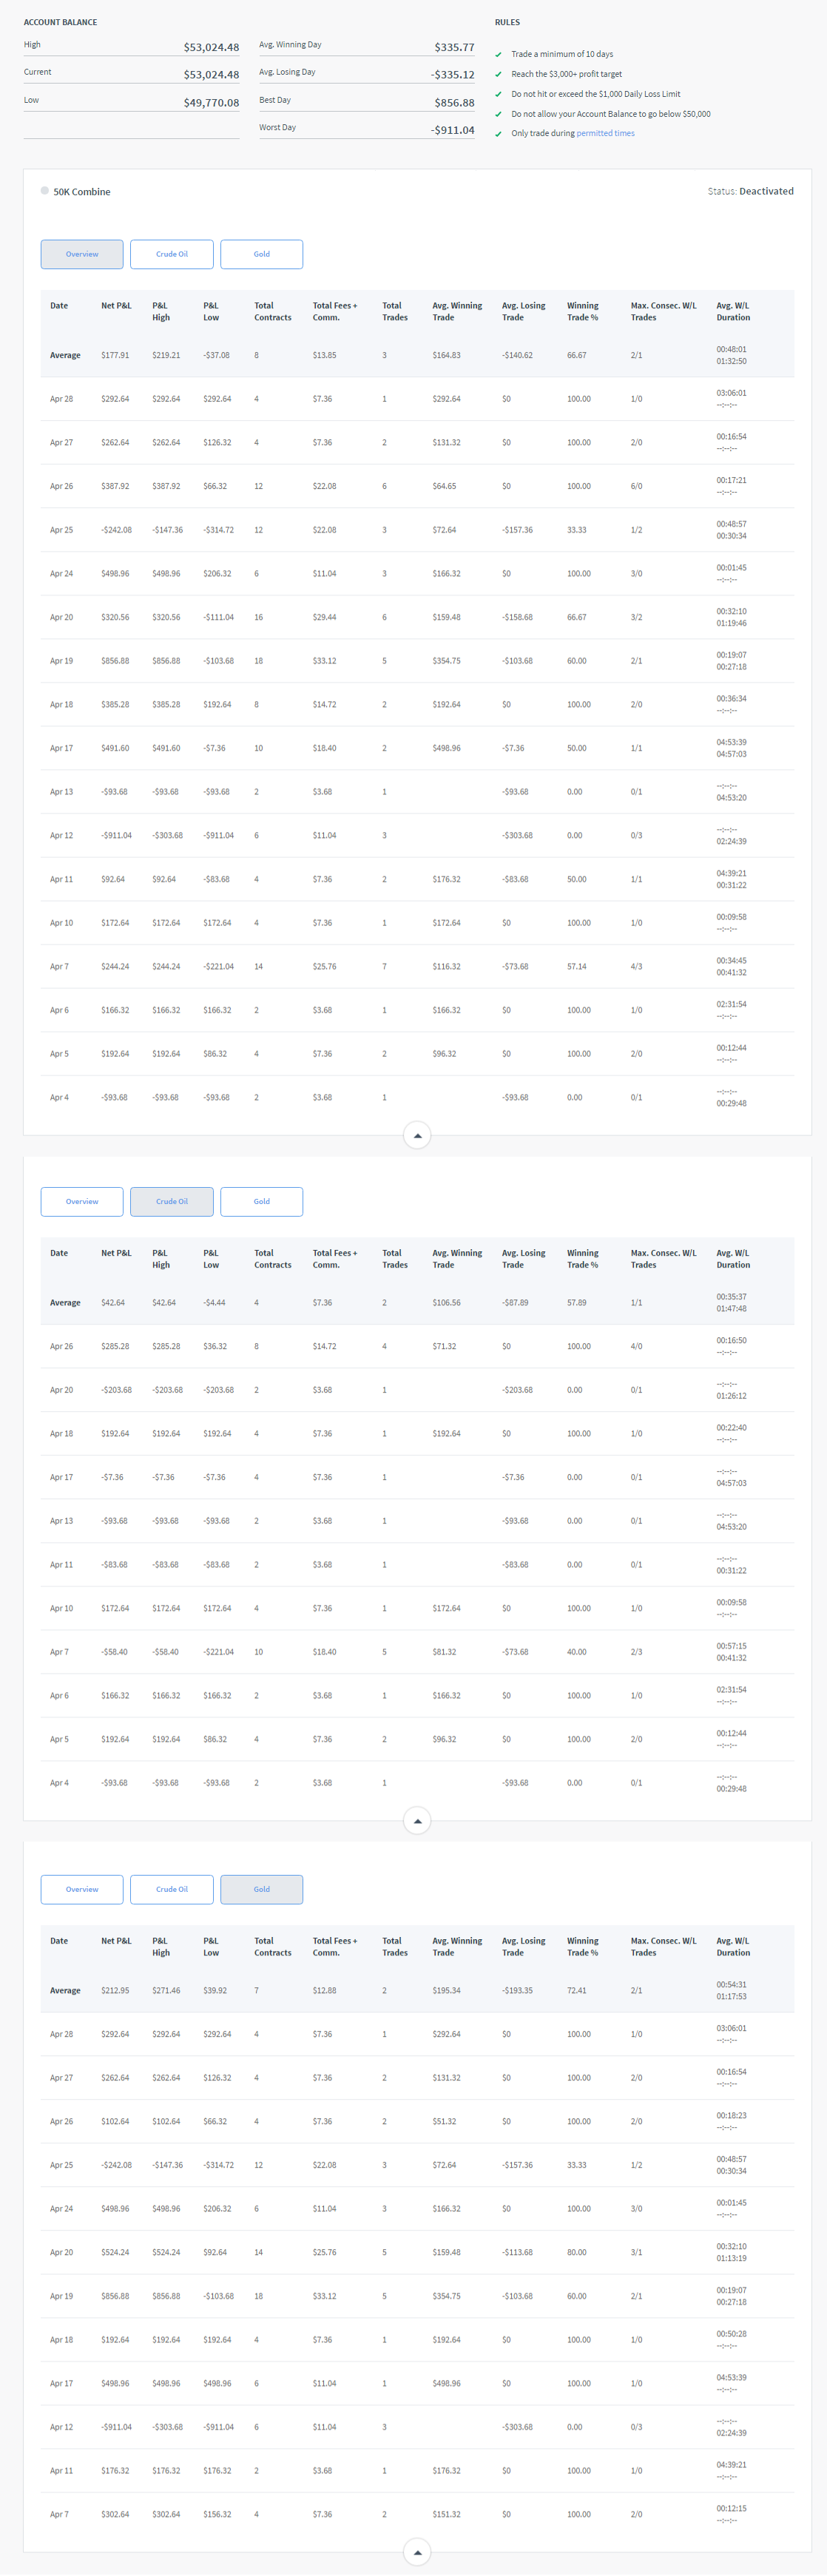This screenshot has height=2576, width=827.
Task: Click Overview in the bottom tab row where Gold is highlighted
Action: pos(82,1889)
